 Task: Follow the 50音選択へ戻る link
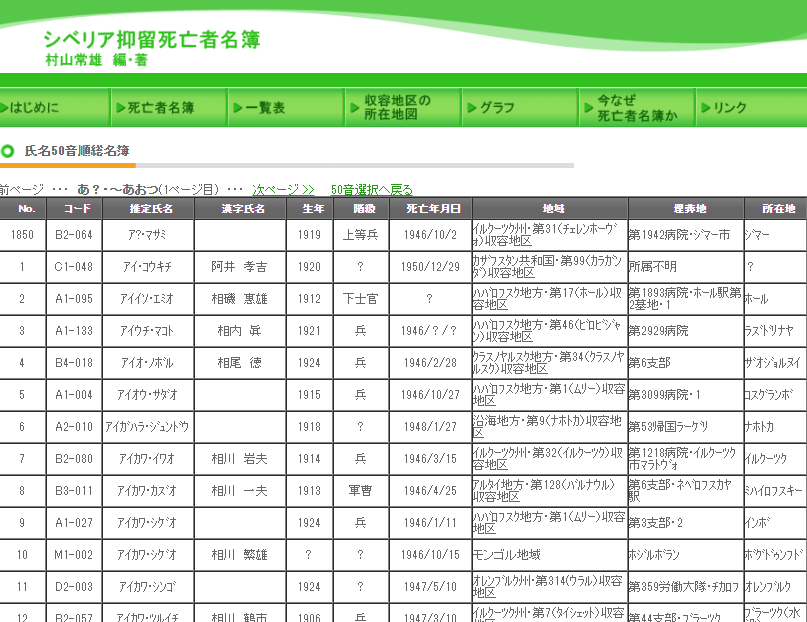tap(372, 190)
